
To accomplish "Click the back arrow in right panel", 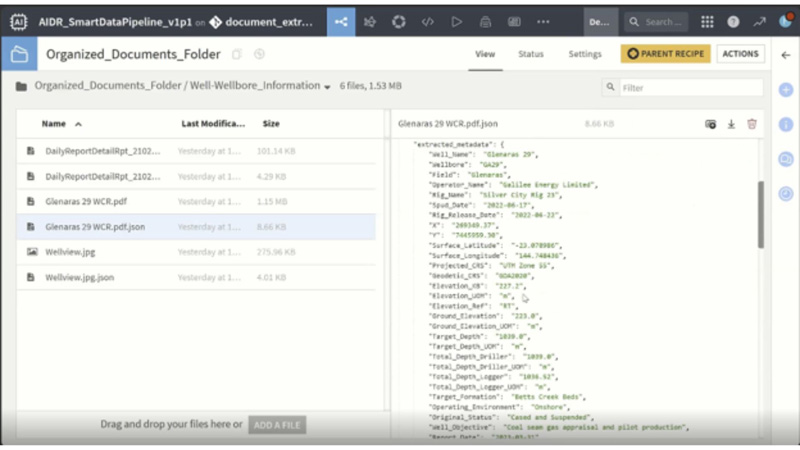I will pos(786,55).
